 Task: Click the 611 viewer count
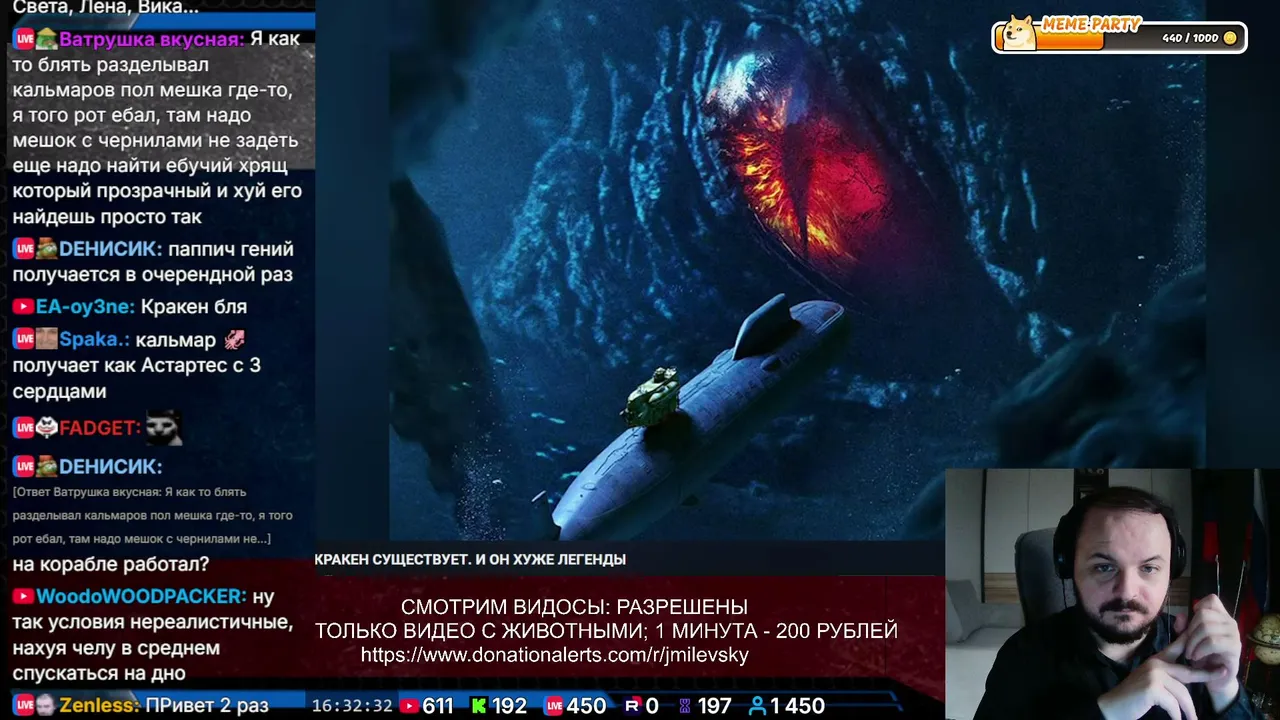click(x=437, y=706)
